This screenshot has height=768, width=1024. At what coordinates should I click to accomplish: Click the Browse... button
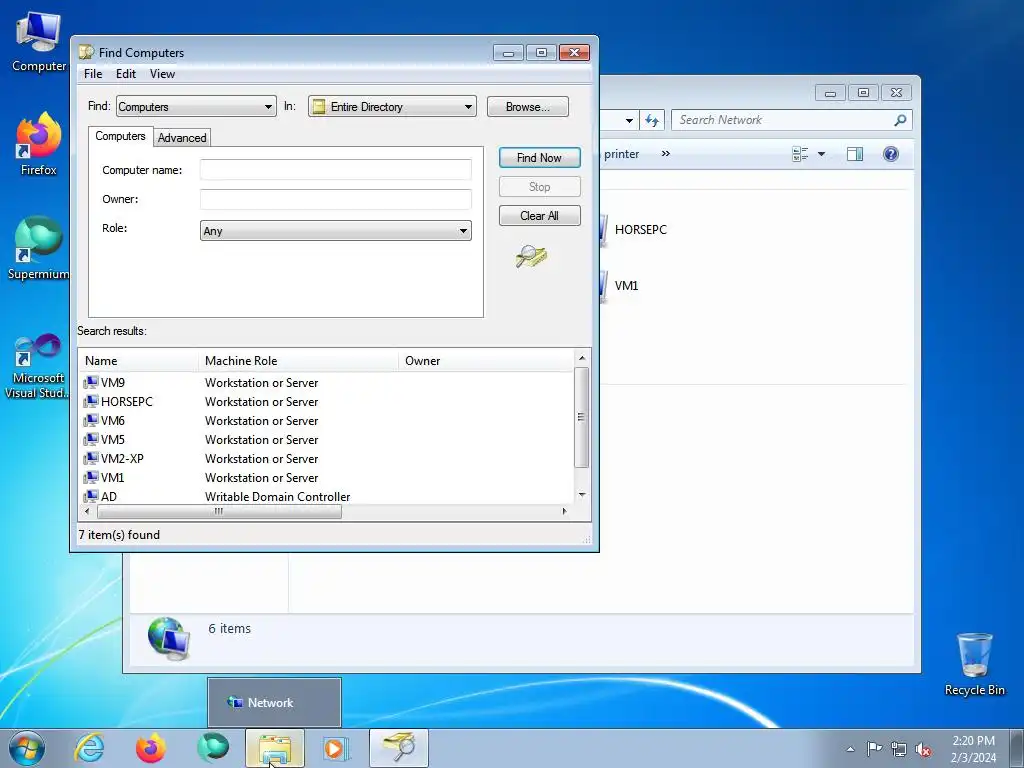pos(528,106)
